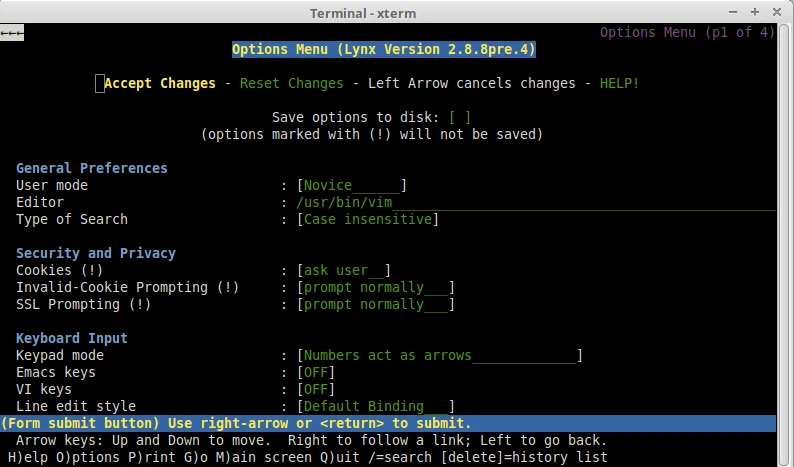
Task: Open the Type of Search dropdown
Action: (x=368, y=219)
